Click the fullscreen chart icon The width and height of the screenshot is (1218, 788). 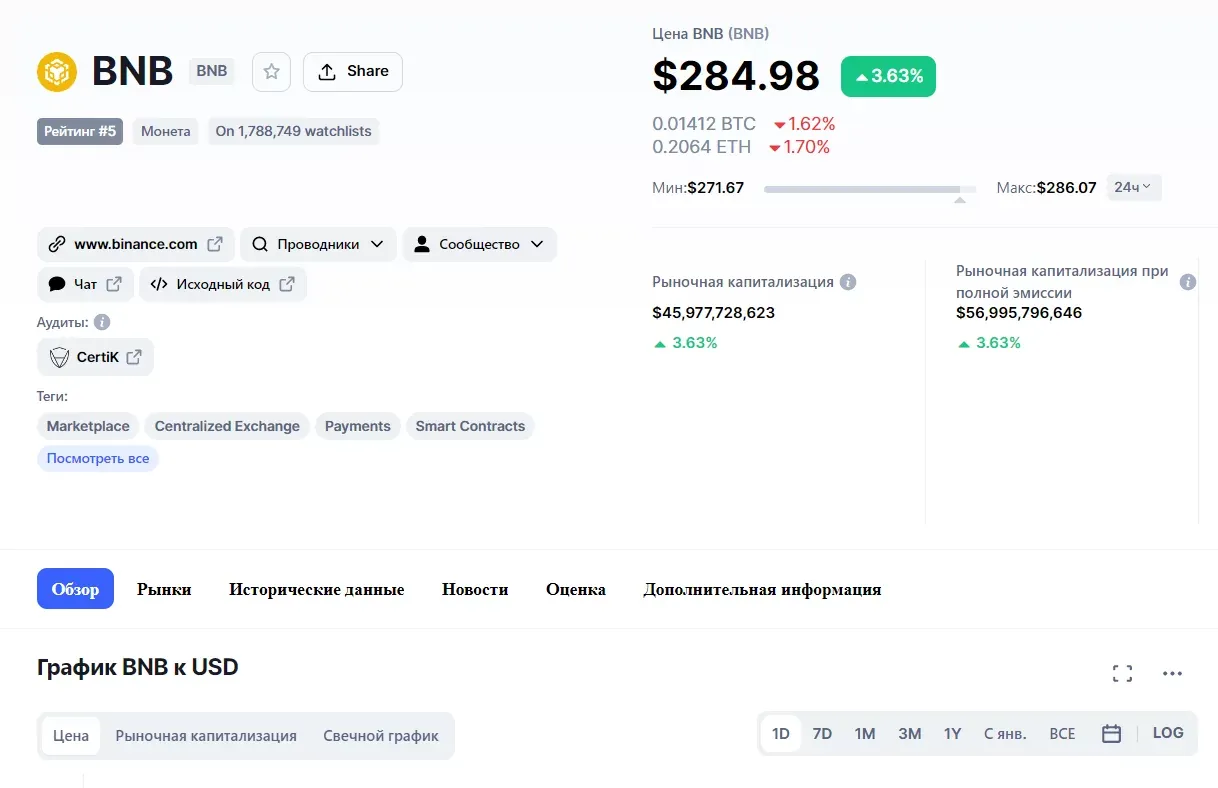point(1122,674)
